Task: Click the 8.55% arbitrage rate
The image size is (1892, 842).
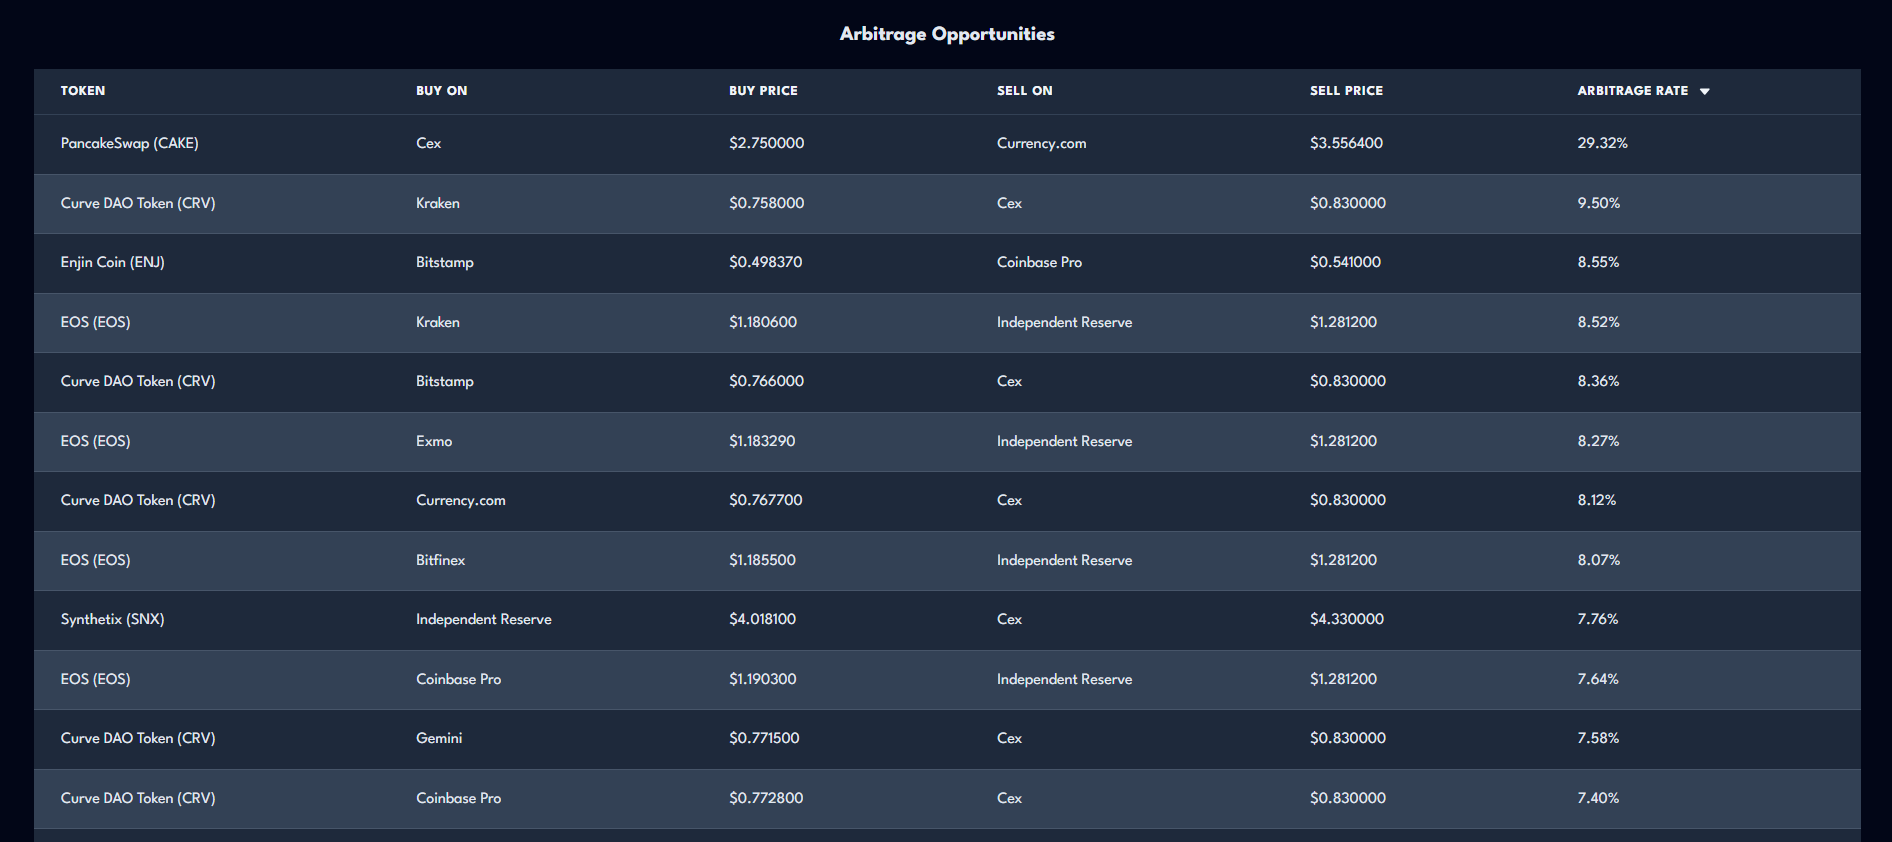Action: click(x=1599, y=262)
